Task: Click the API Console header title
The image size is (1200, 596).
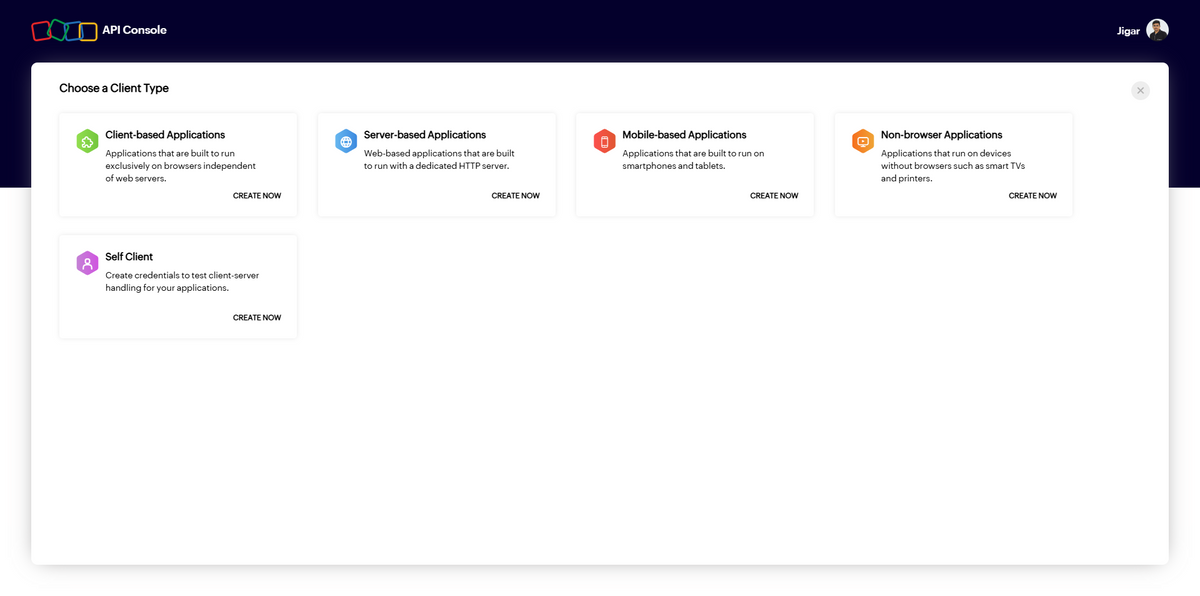Action: coord(135,30)
